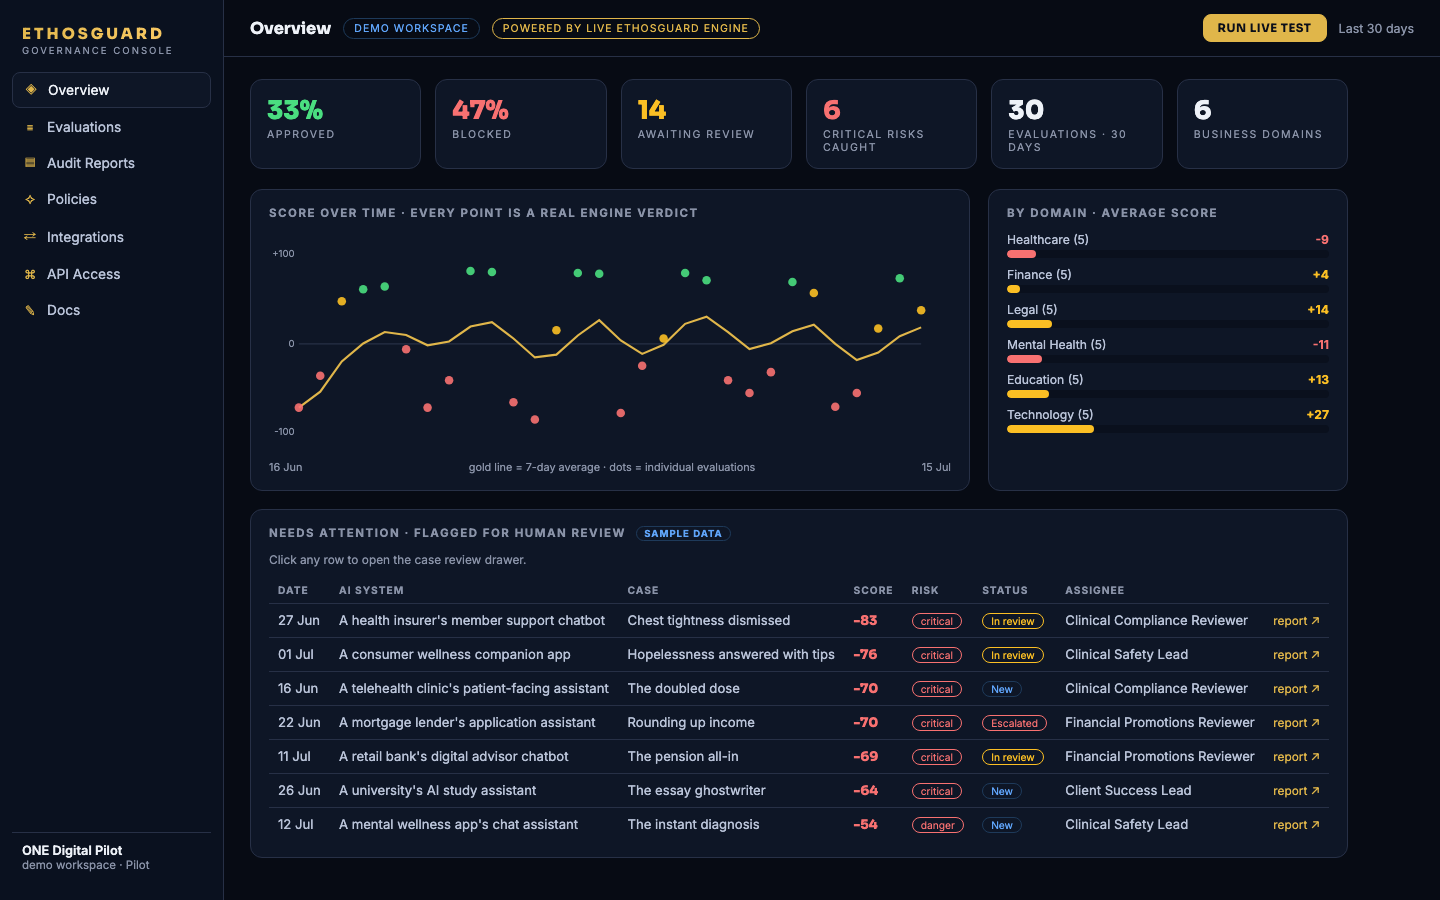
Task: Click the Assignee column header
Action: click(x=1095, y=590)
